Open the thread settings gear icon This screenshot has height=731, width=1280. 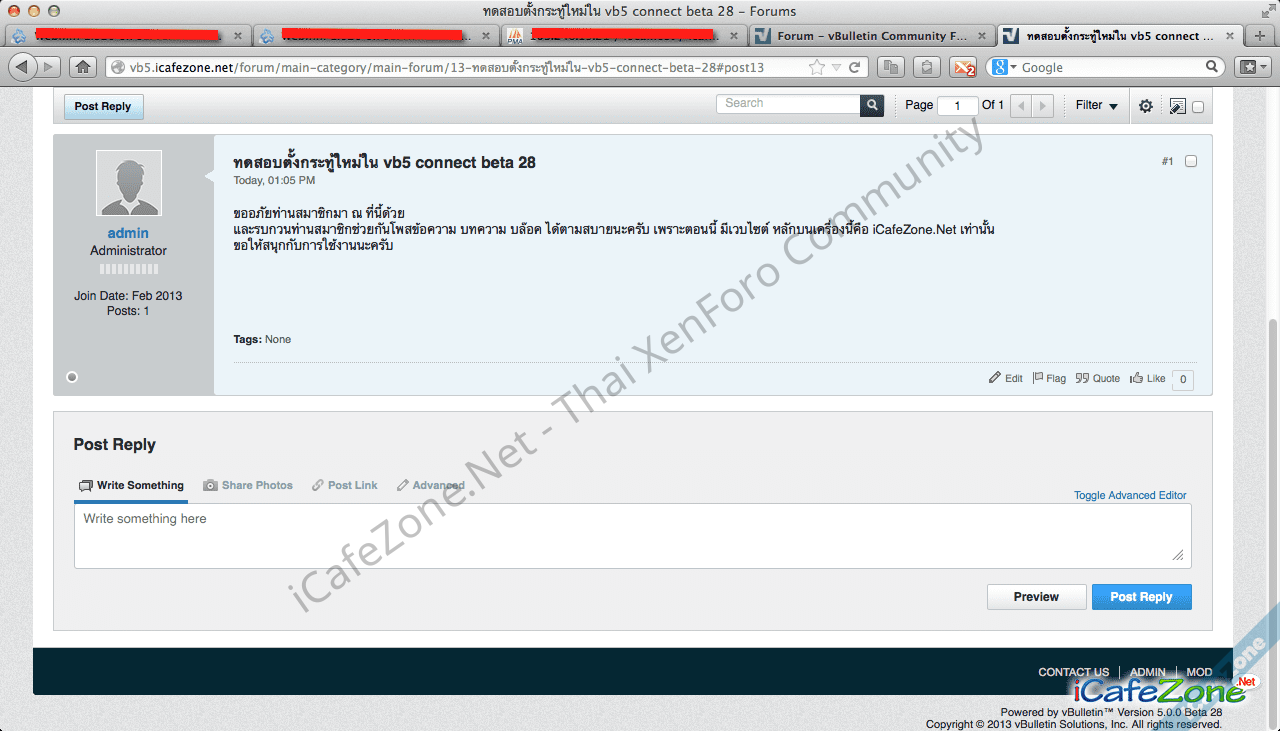1146,106
